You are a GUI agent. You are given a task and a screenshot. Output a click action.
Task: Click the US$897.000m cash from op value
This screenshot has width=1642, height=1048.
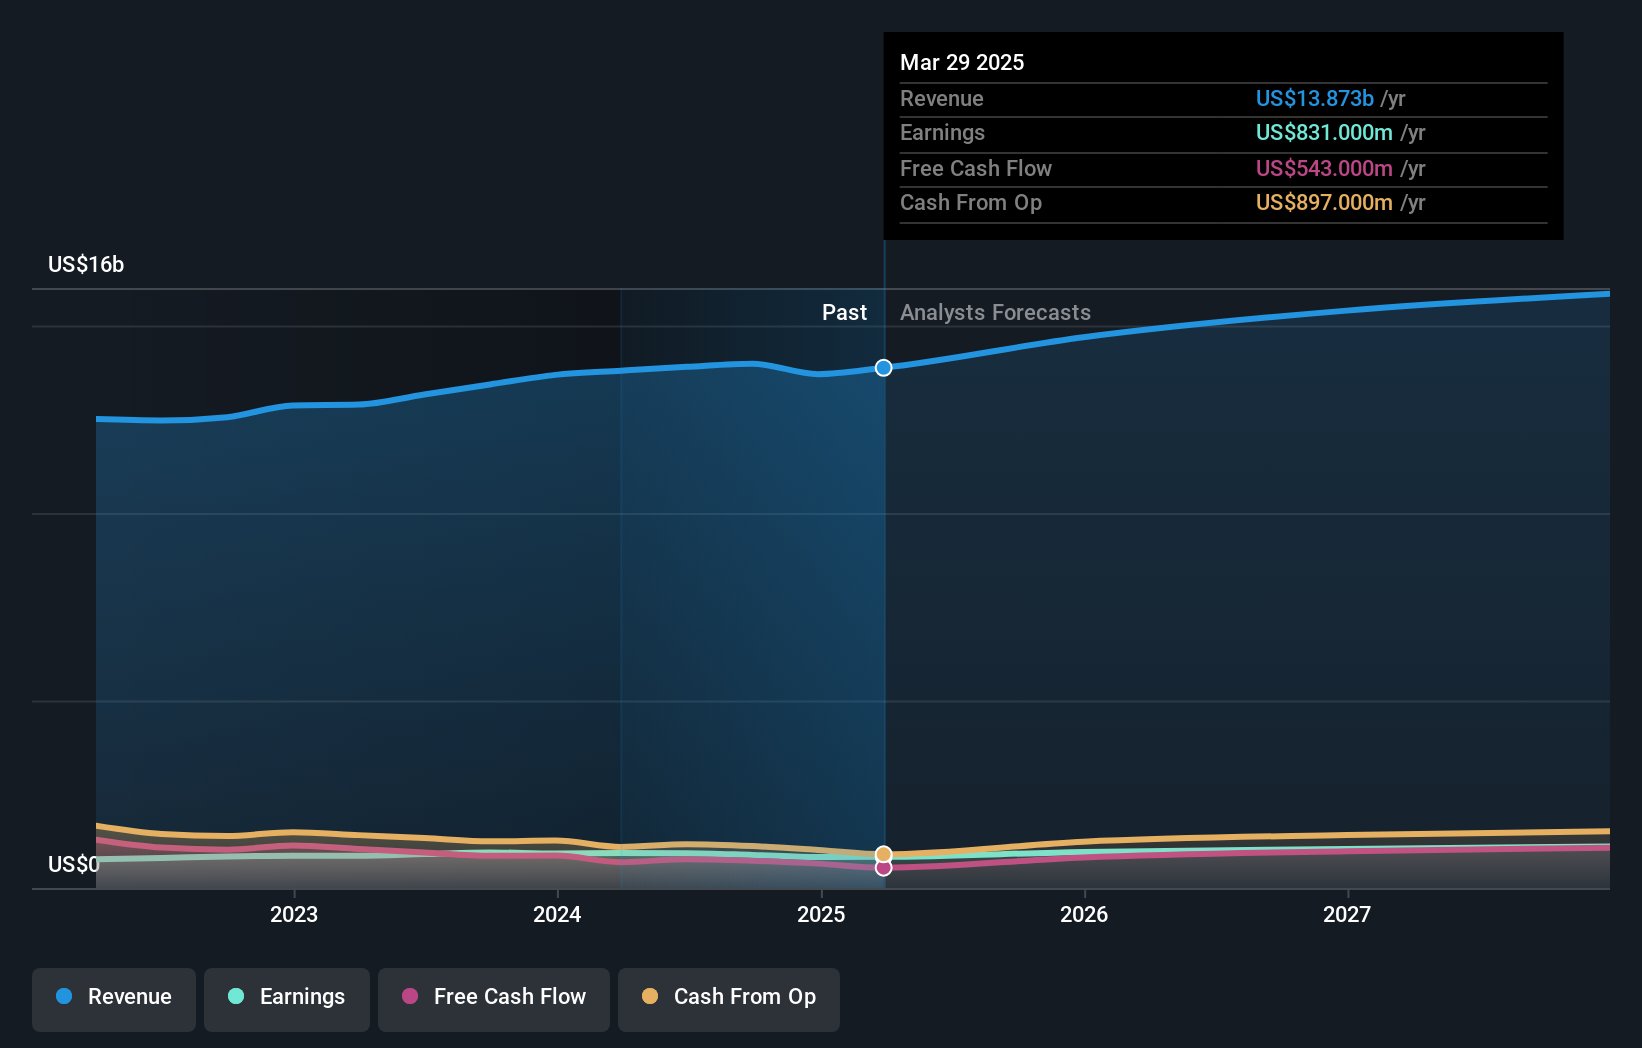coord(1324,202)
